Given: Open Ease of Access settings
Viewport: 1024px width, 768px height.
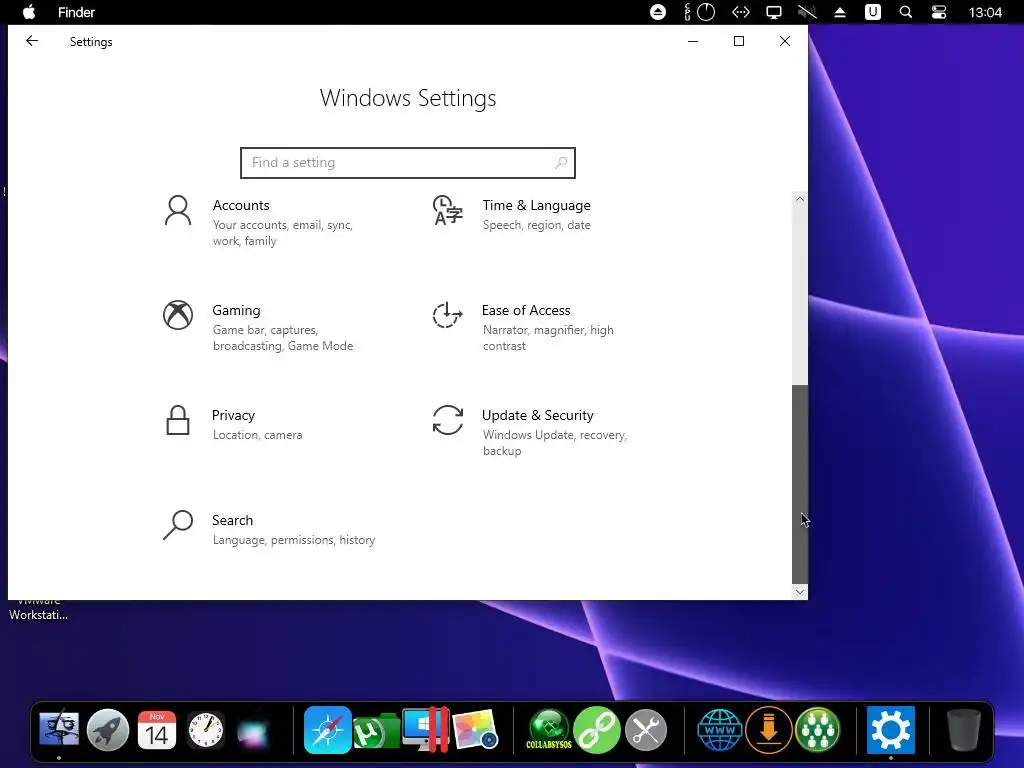Looking at the screenshot, I should tap(522, 327).
